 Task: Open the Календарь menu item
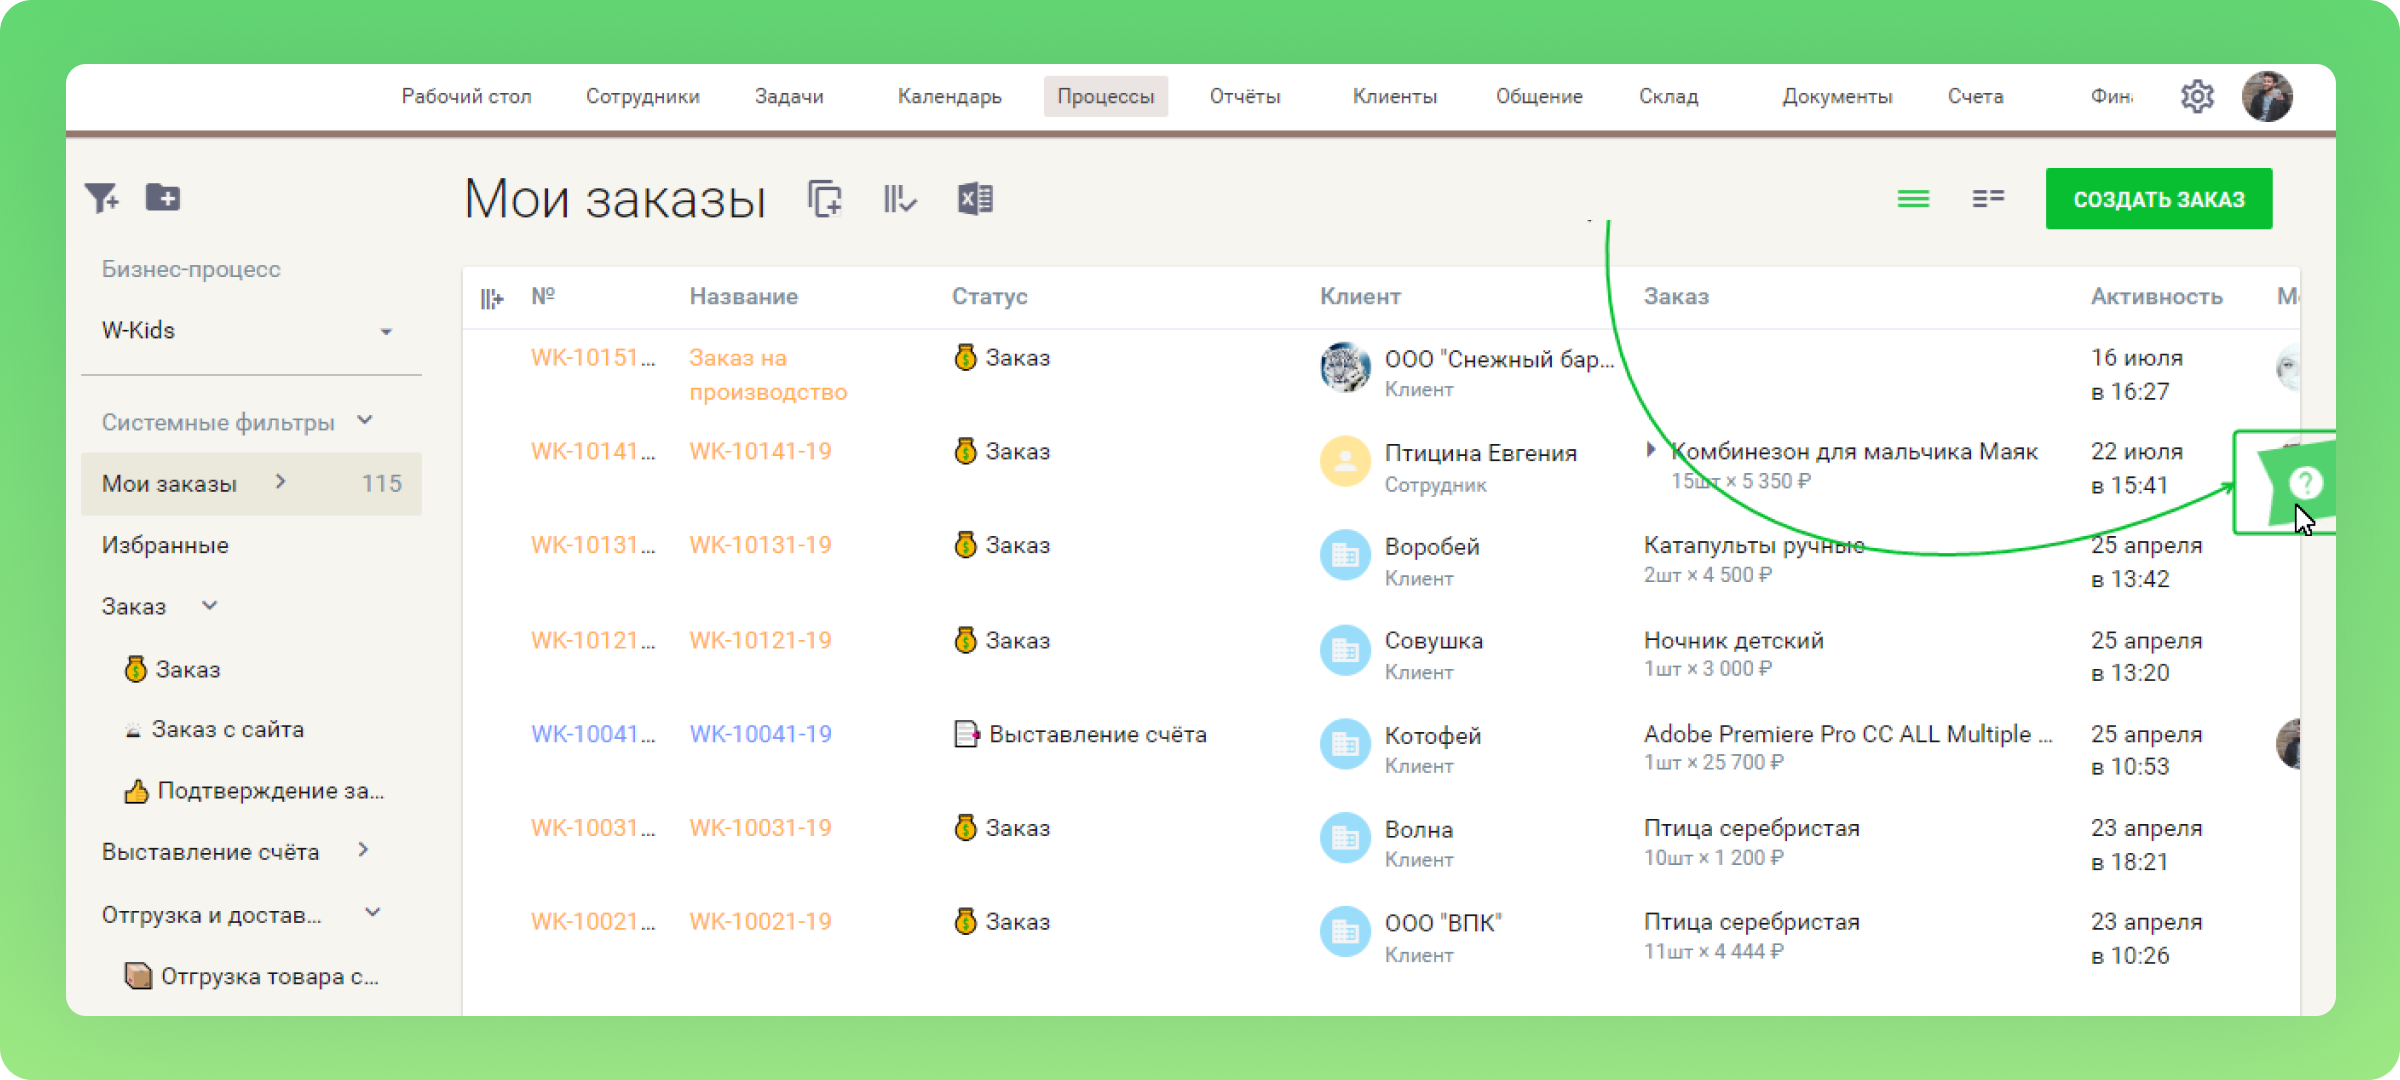tap(949, 96)
